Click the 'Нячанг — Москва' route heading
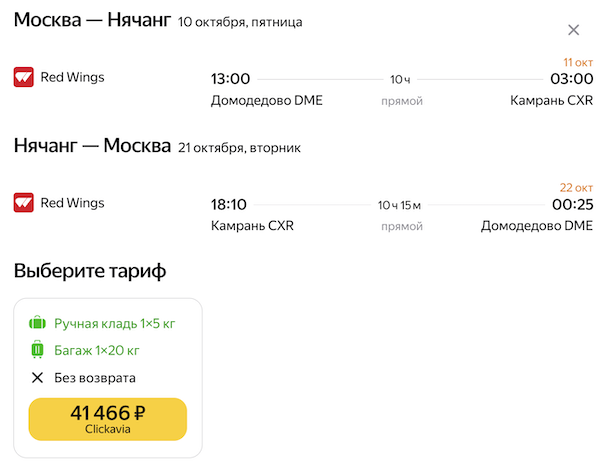Image resolution: width=600 pixels, height=465 pixels. pyautogui.click(x=92, y=147)
